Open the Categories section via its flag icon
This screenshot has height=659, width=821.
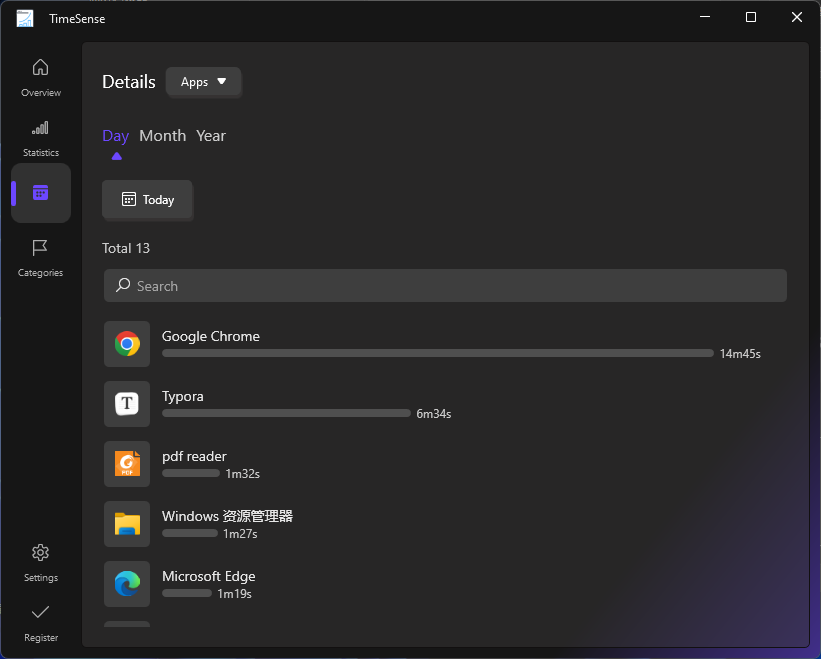pyautogui.click(x=40, y=255)
